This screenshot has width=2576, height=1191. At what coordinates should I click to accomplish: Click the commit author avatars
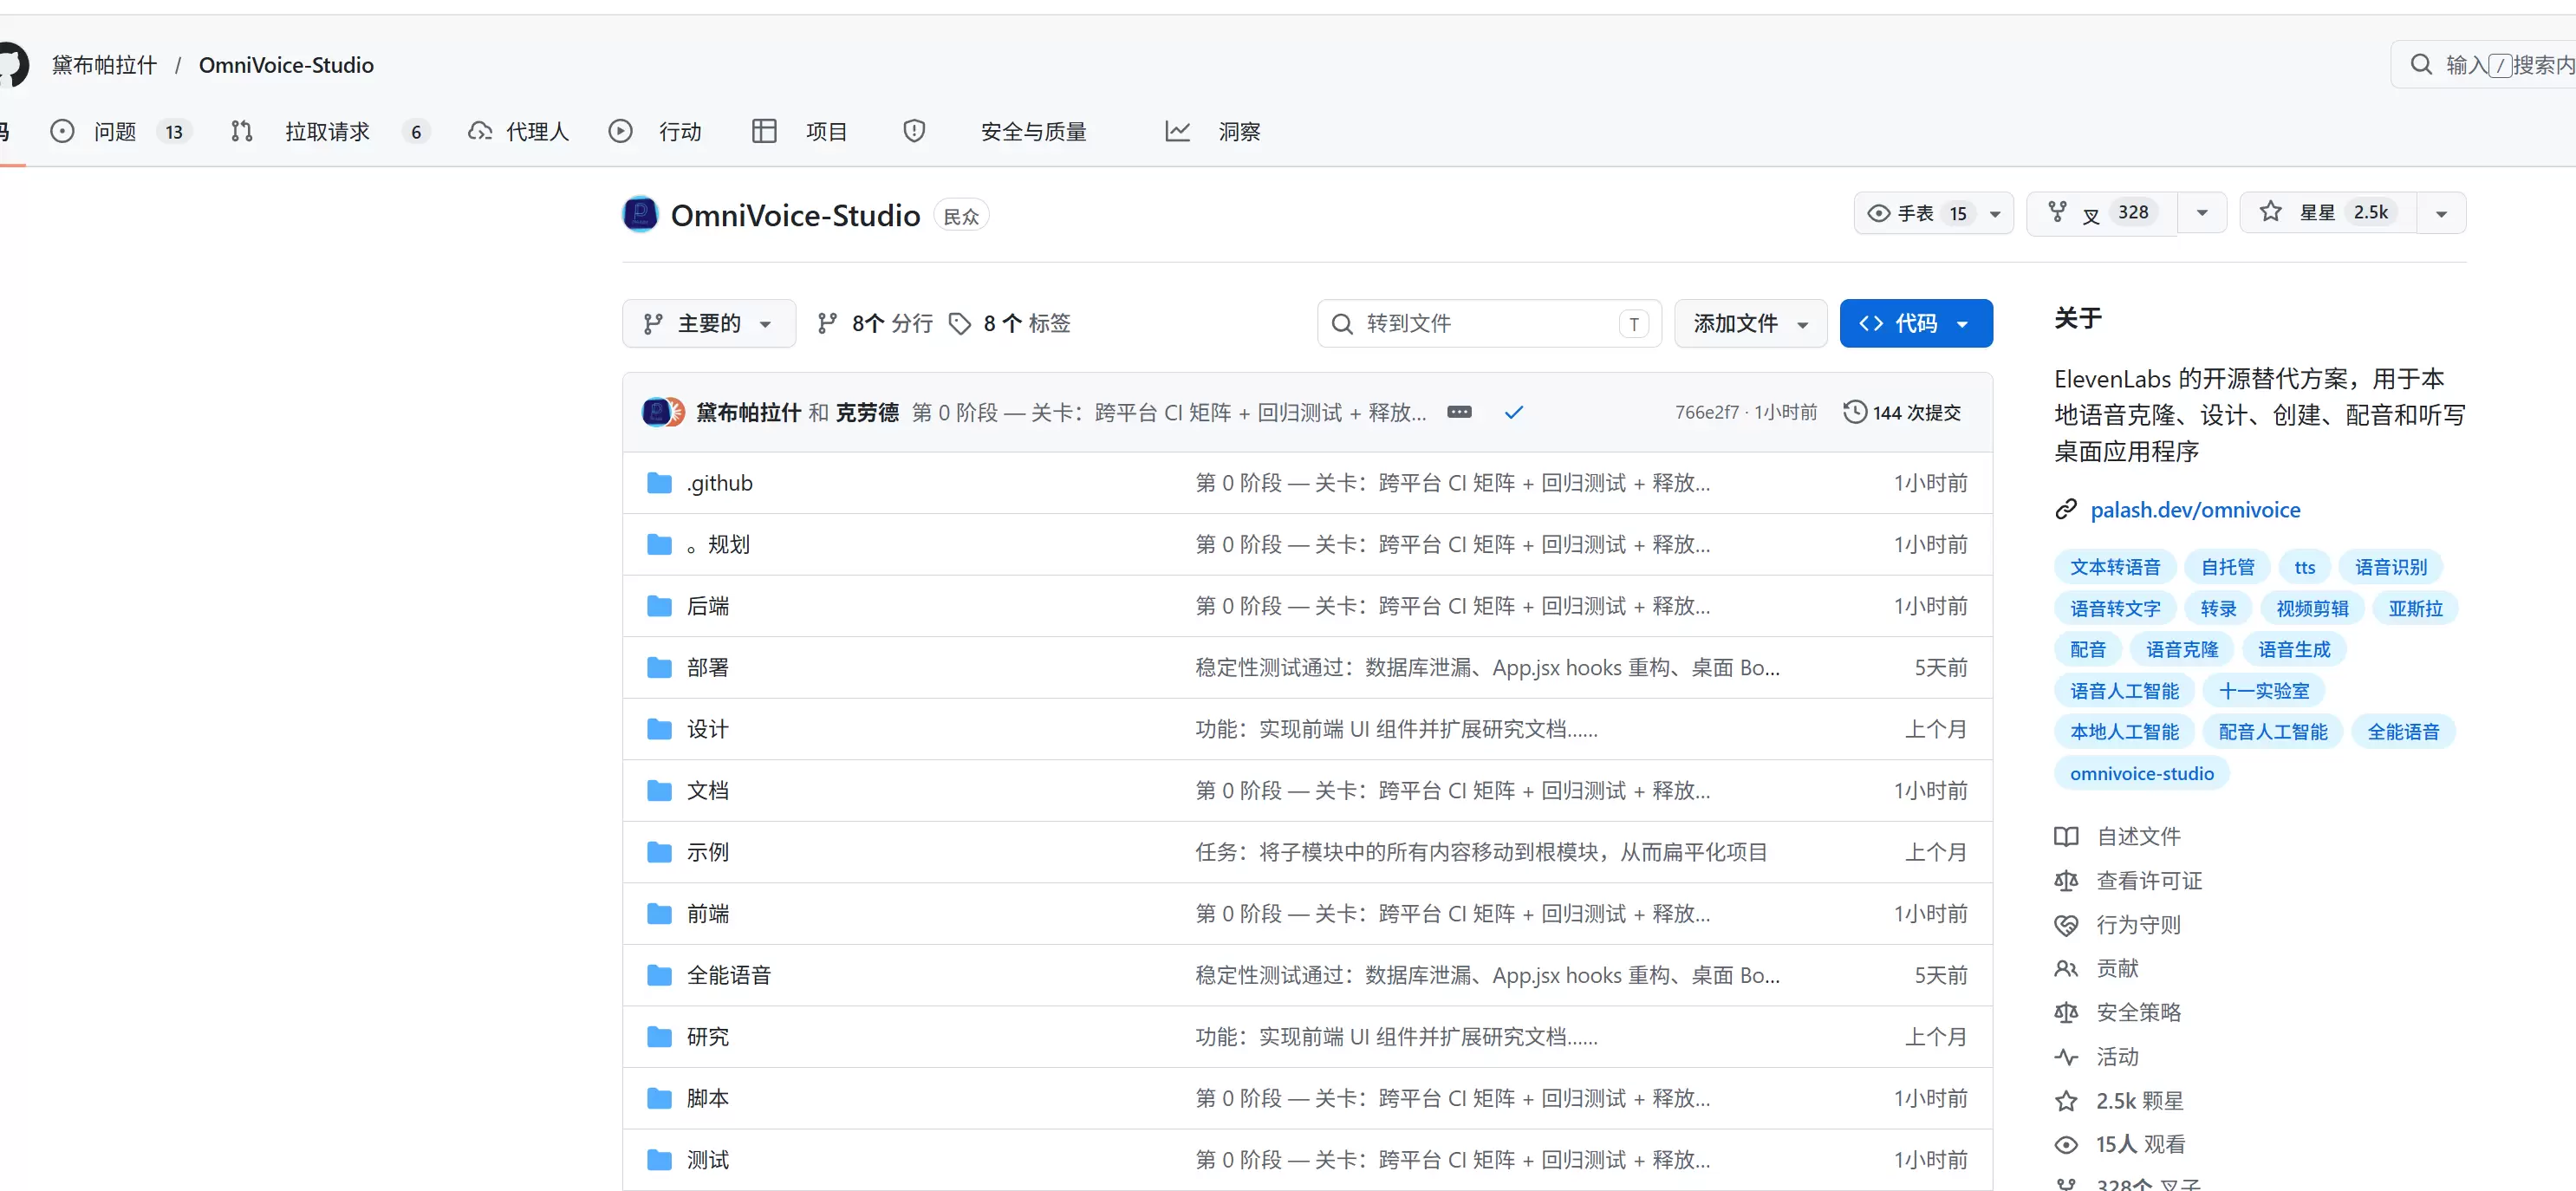(663, 412)
